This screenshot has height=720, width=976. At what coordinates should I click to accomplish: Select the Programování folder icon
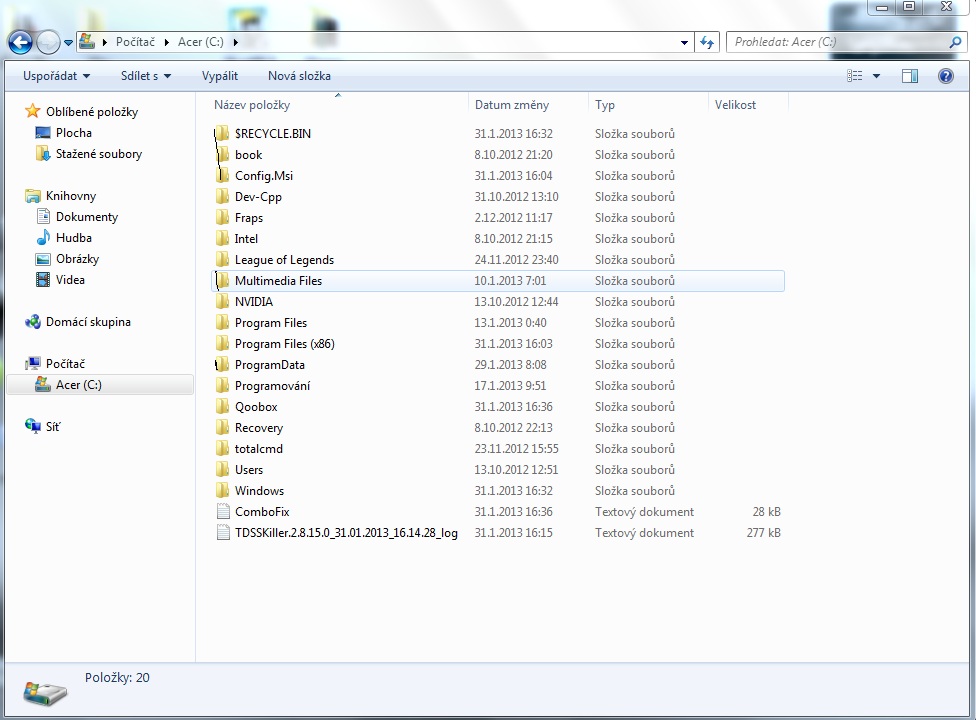point(222,386)
